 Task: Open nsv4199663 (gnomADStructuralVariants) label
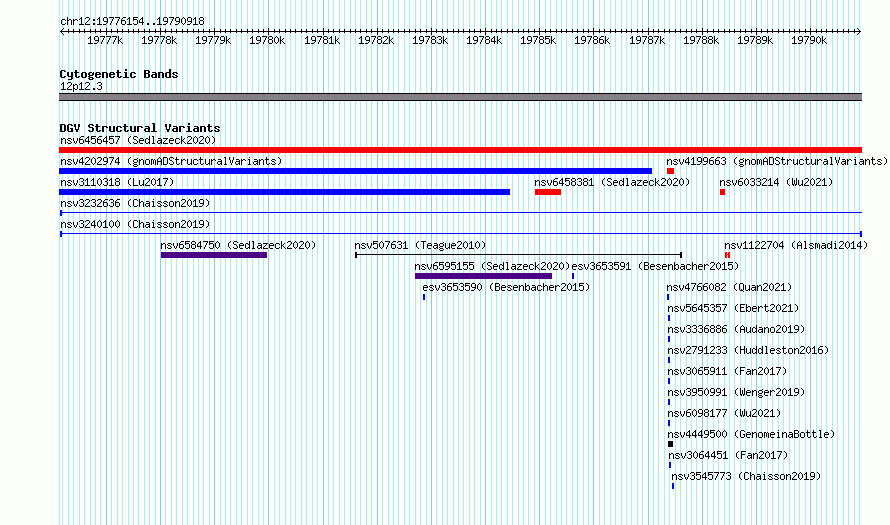[x=777, y=161]
